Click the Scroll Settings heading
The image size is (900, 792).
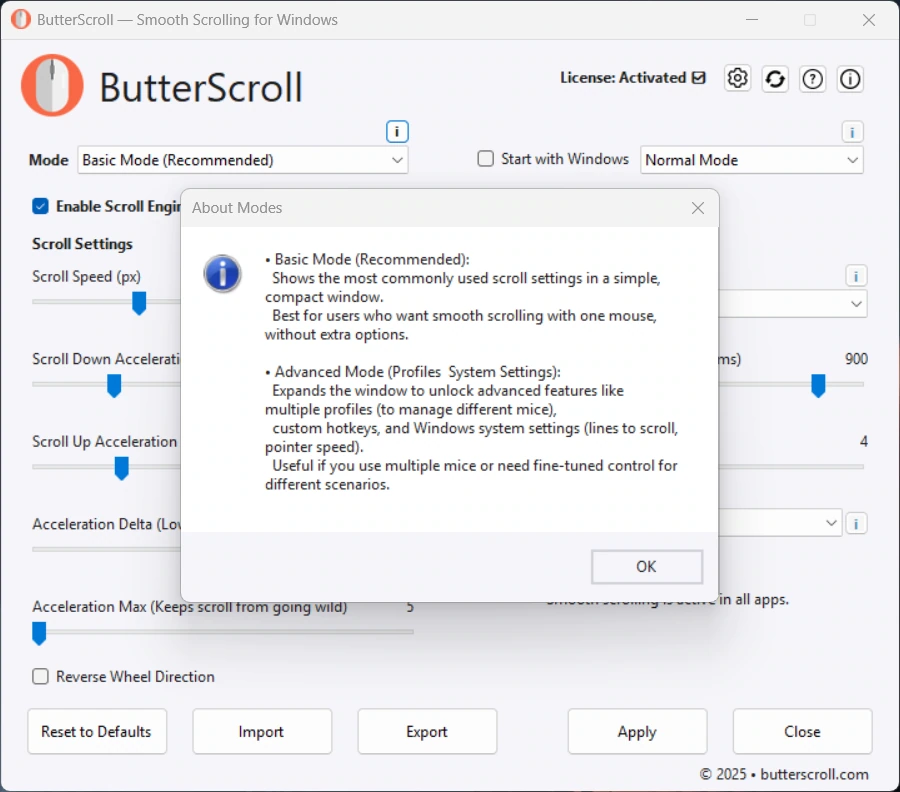[82, 244]
